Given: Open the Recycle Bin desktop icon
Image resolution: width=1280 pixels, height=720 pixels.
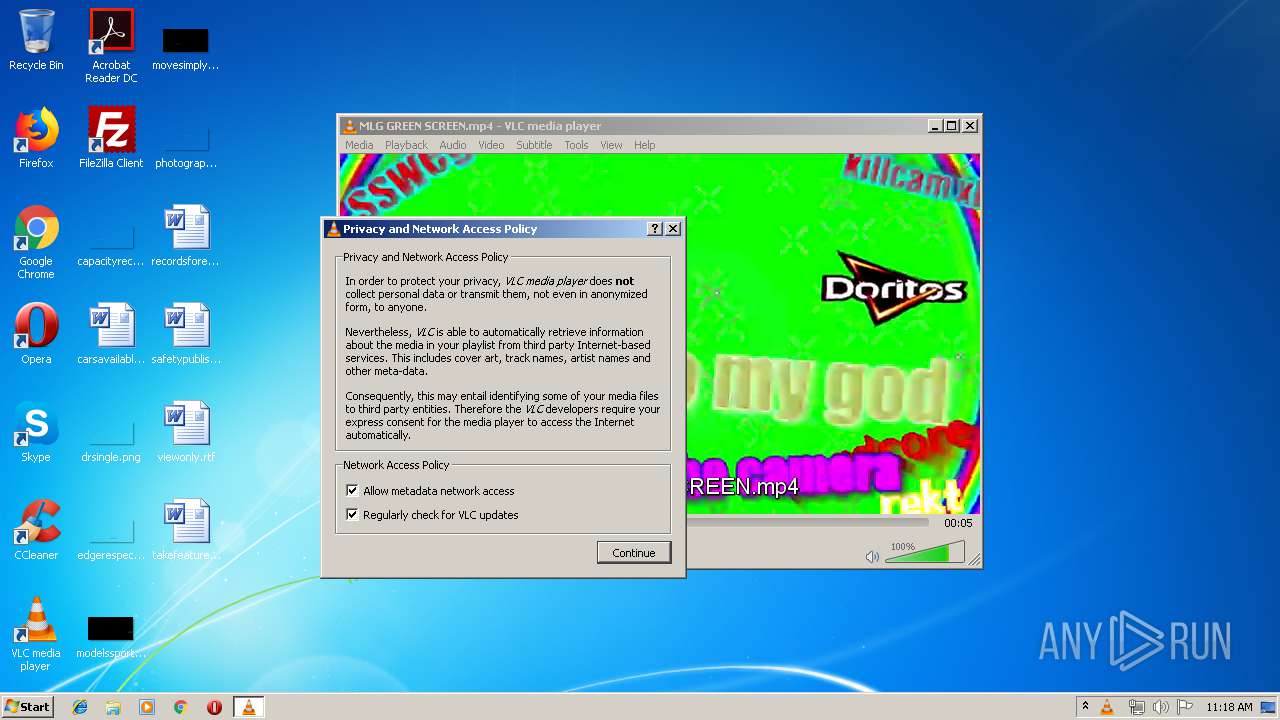Looking at the screenshot, I should point(36,40).
